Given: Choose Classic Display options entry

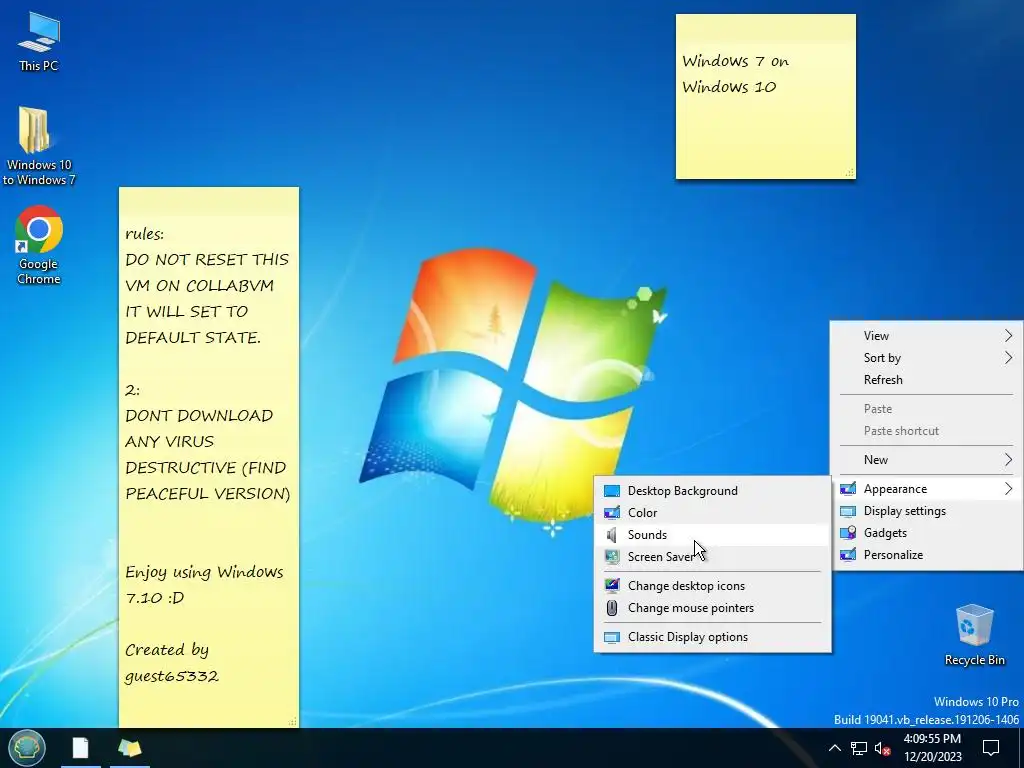Looking at the screenshot, I should click(x=712, y=637).
